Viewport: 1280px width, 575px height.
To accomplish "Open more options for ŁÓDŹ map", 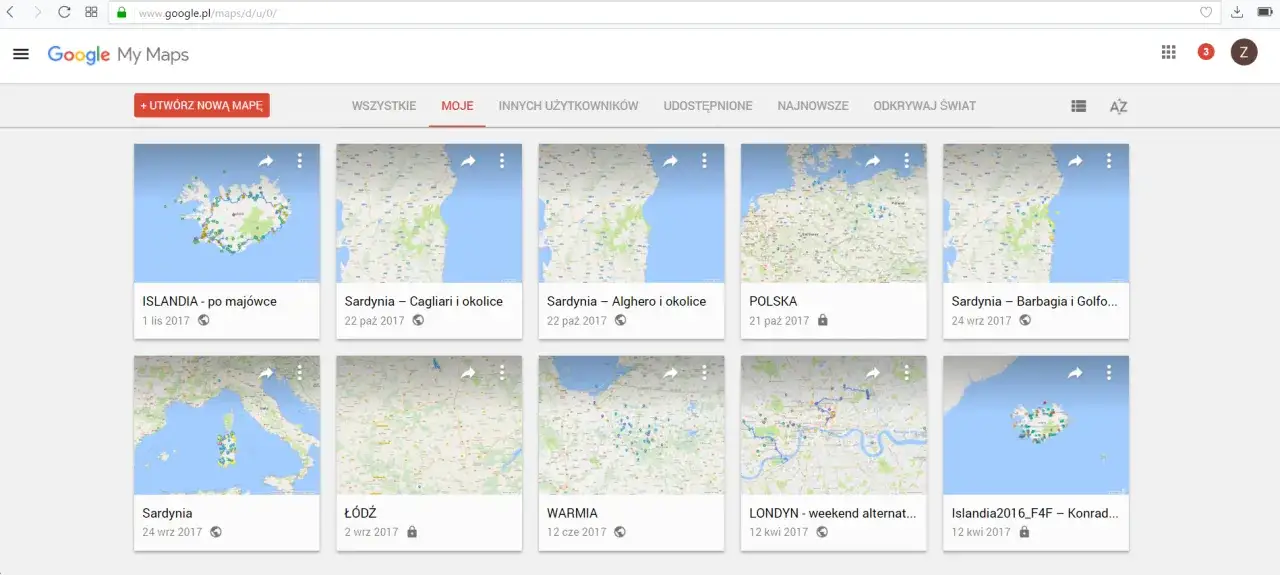I will coord(502,373).
